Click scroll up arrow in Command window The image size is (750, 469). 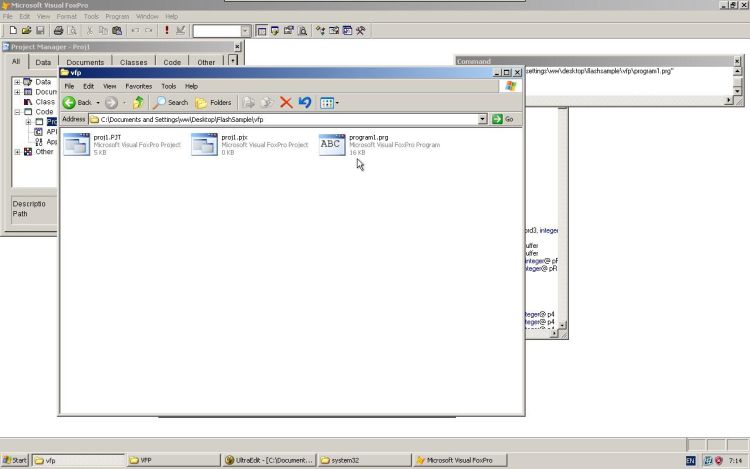pyautogui.click(x=737, y=72)
